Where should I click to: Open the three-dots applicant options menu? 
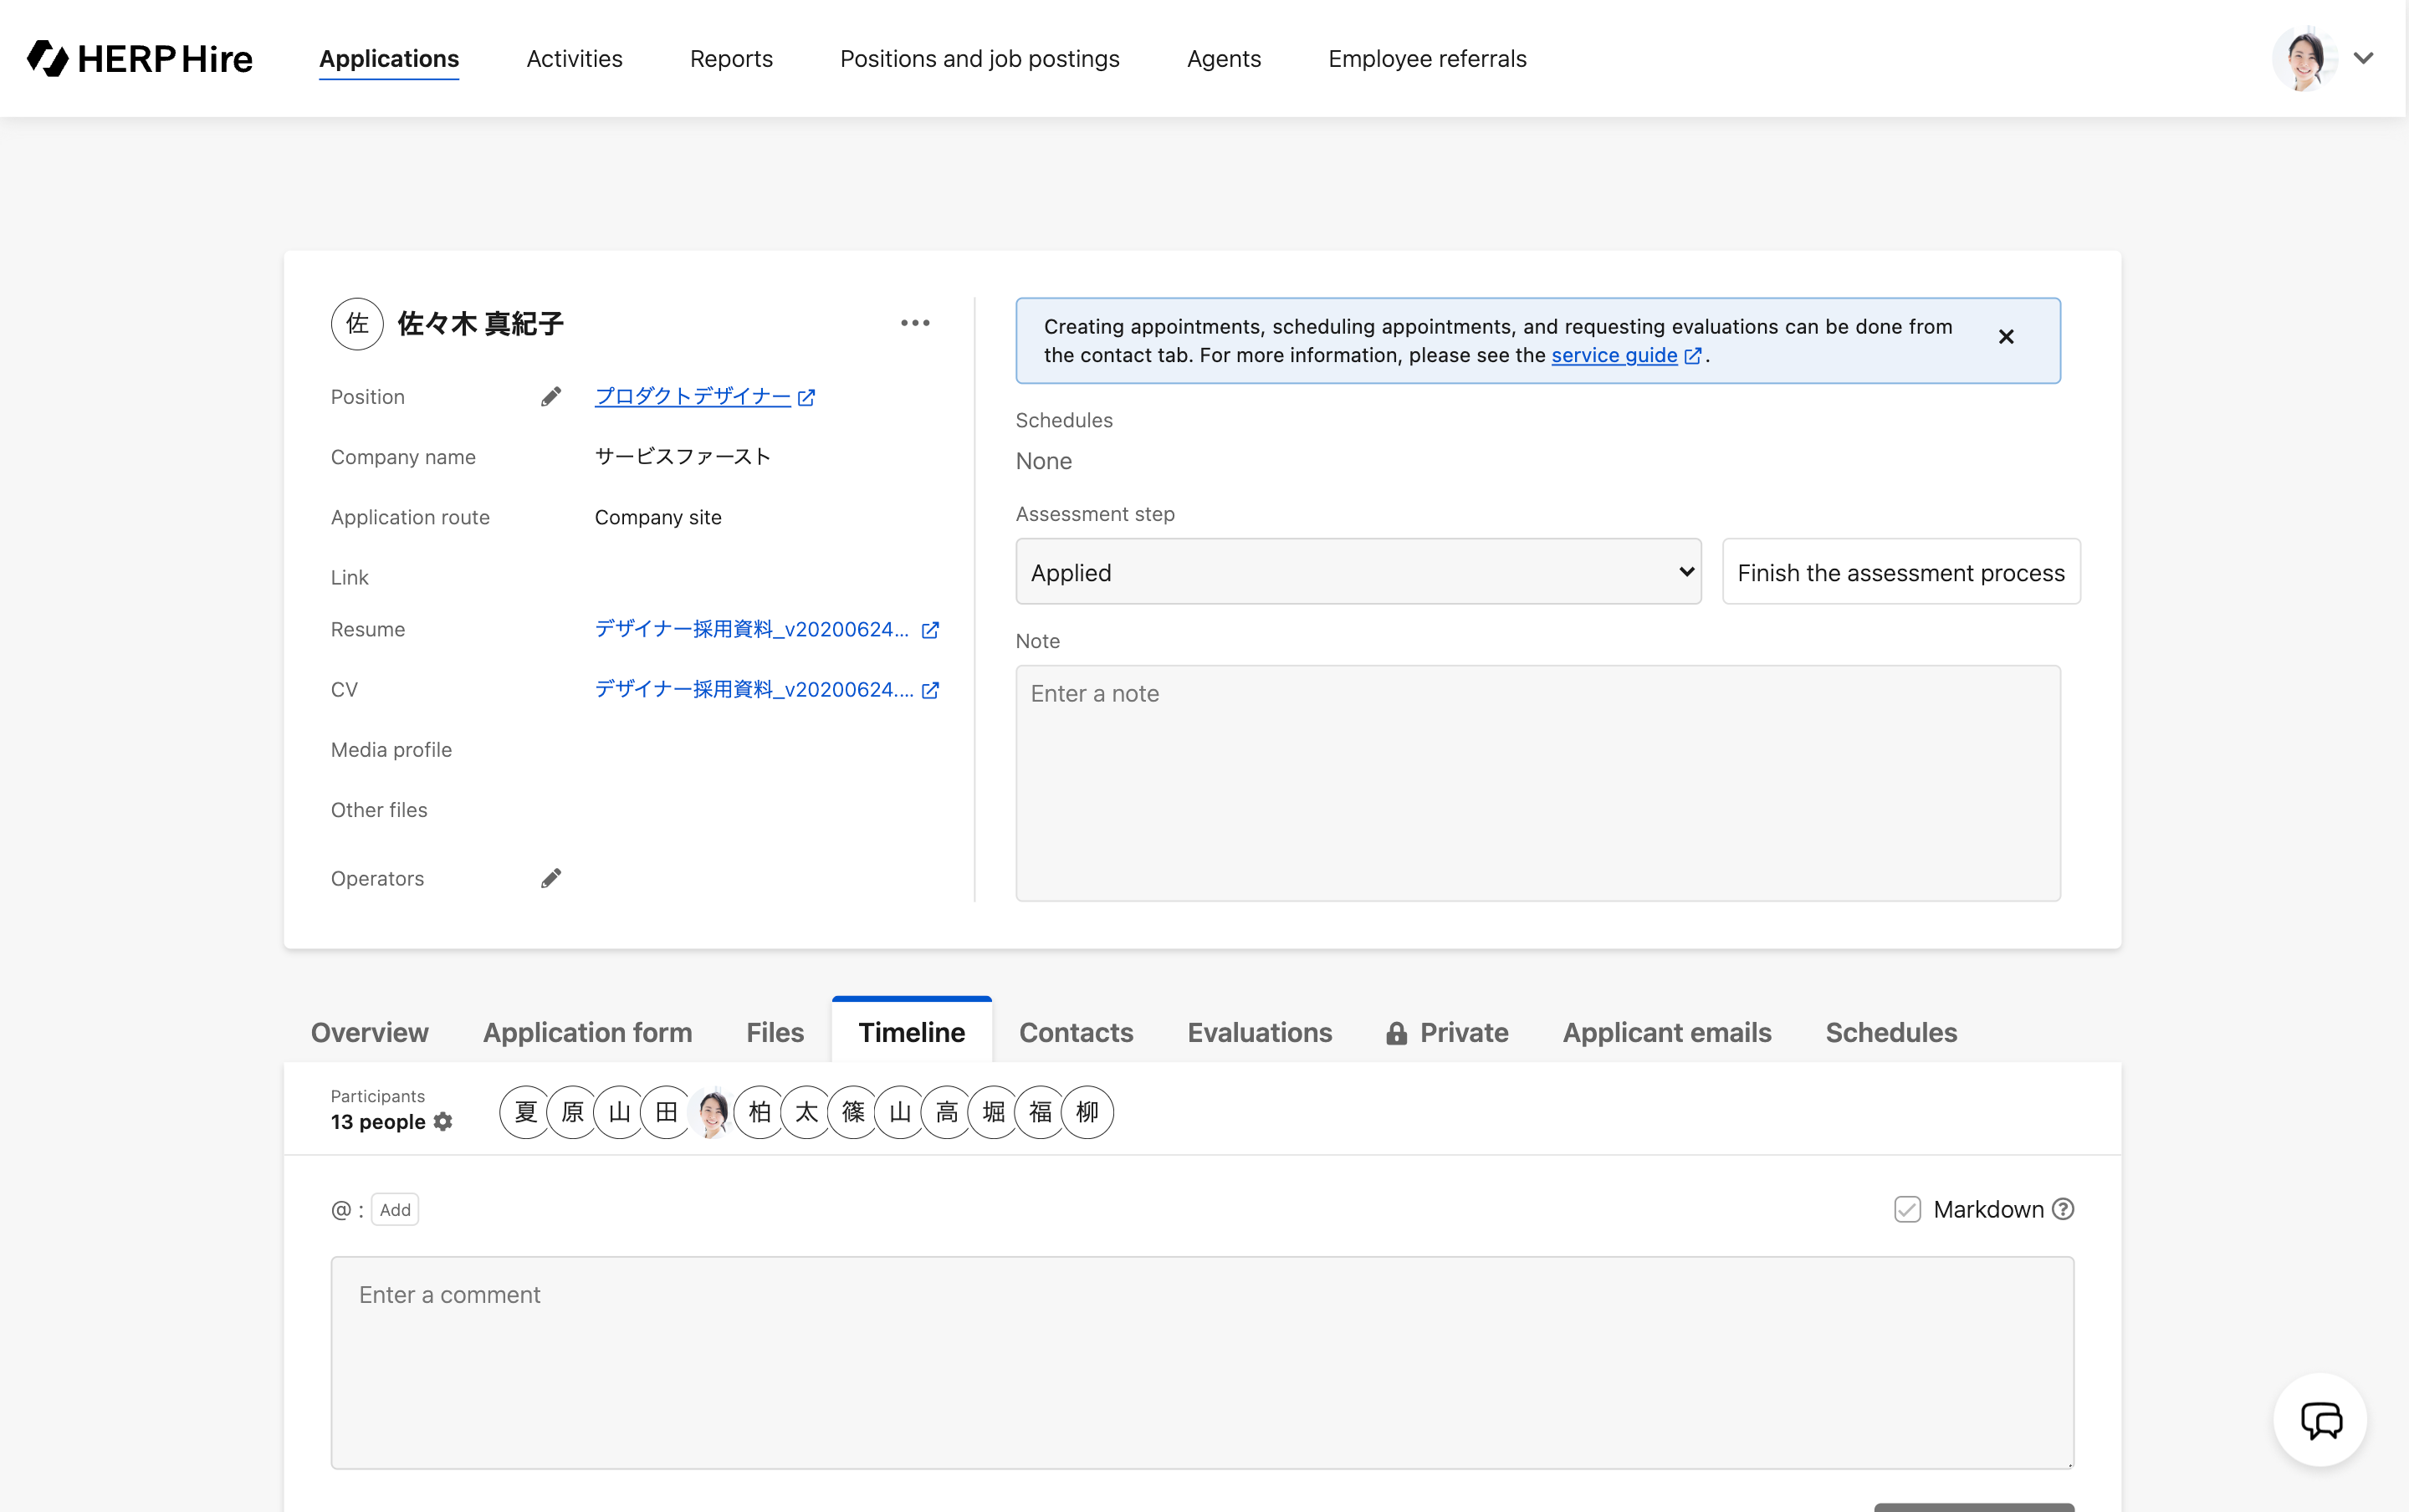pos(915,323)
